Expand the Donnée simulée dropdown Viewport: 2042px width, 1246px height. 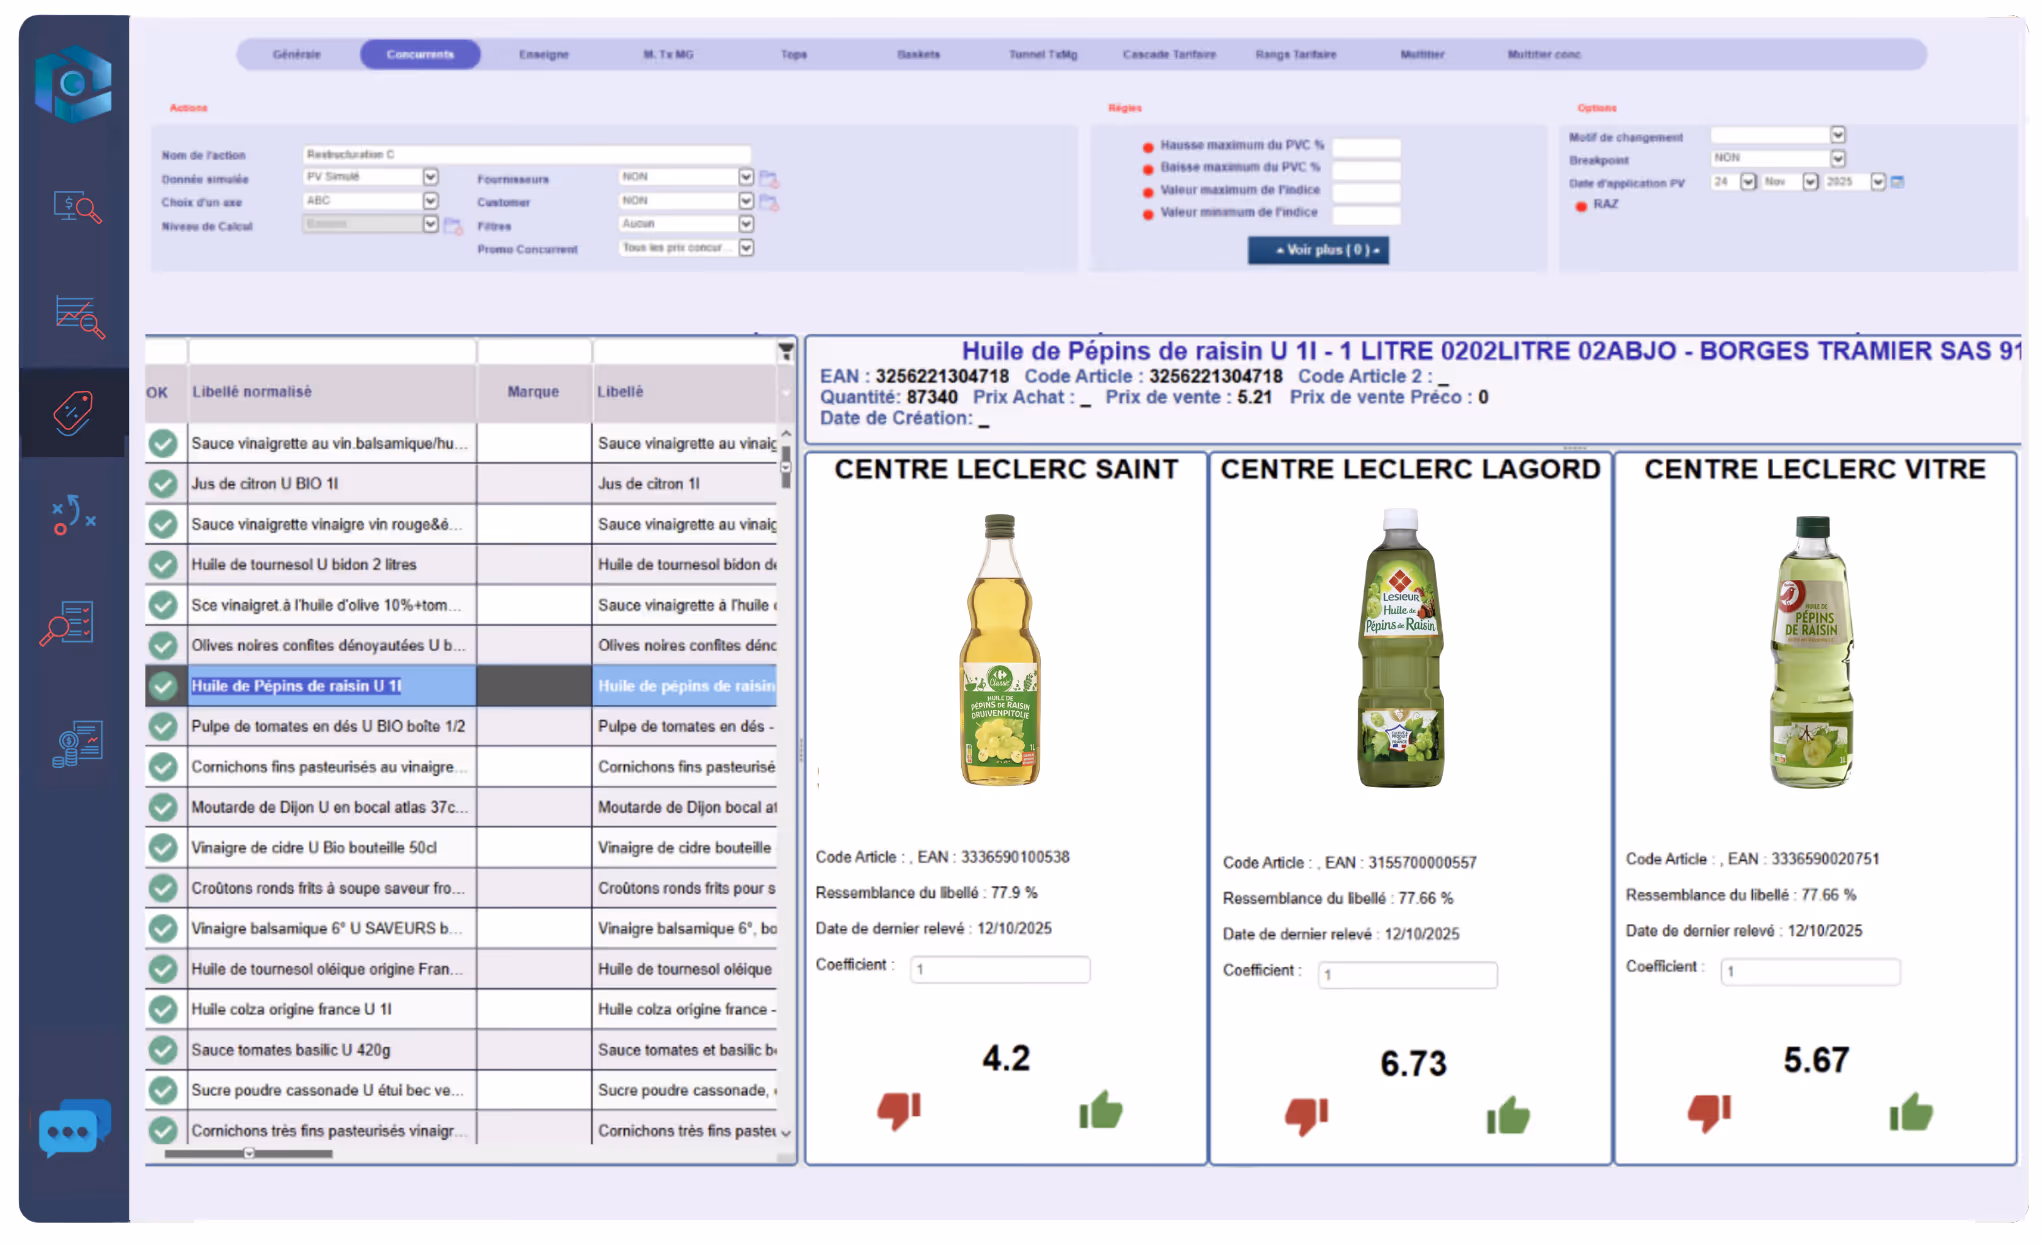(x=430, y=177)
